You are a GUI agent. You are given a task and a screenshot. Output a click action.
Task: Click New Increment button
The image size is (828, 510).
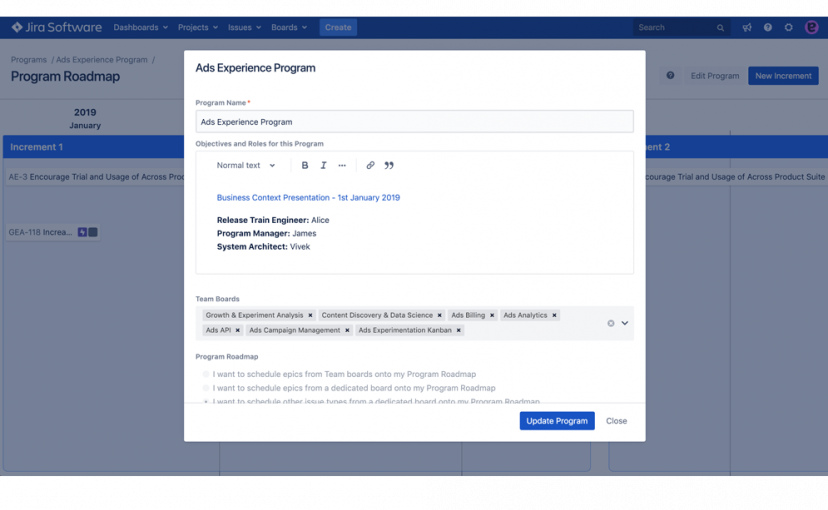pyautogui.click(x=783, y=75)
